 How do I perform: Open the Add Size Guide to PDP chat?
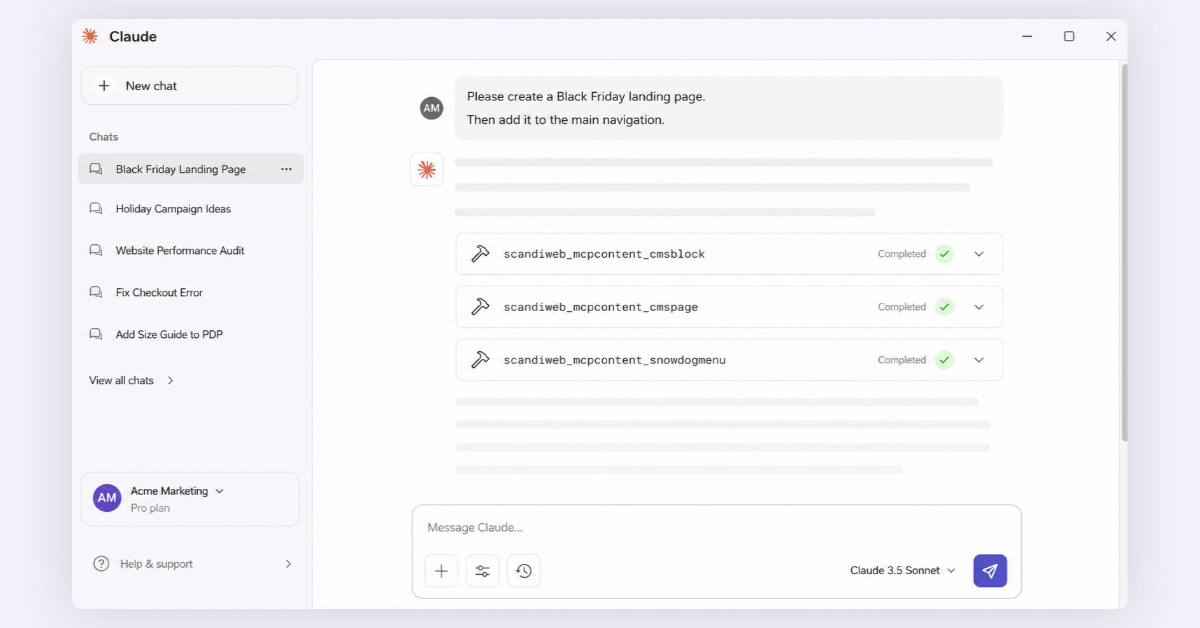pyautogui.click(x=169, y=335)
